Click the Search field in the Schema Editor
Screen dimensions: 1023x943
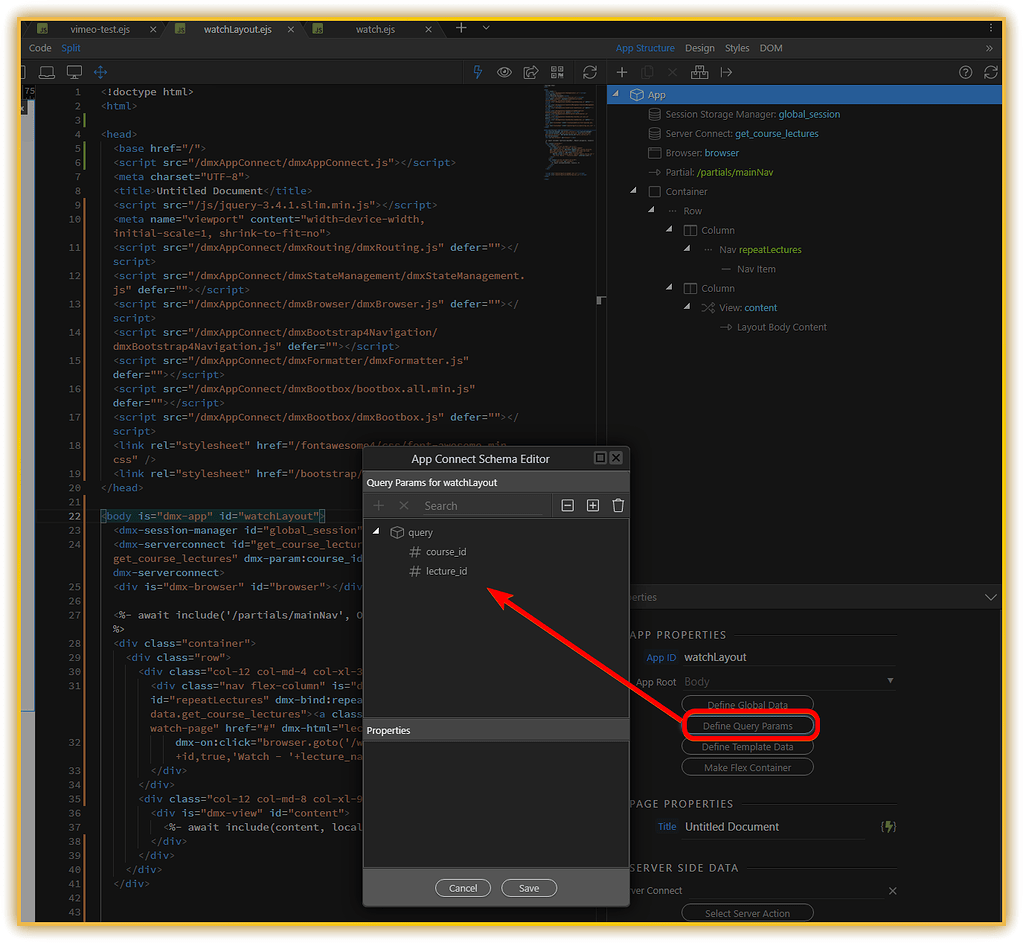point(480,506)
